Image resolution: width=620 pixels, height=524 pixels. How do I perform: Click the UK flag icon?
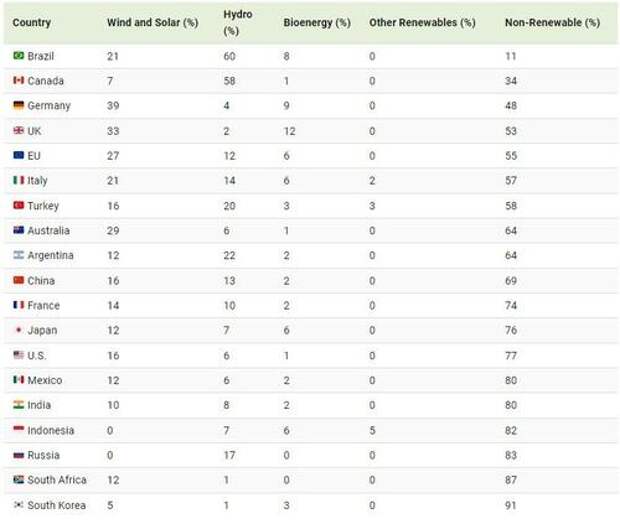(x=18, y=131)
